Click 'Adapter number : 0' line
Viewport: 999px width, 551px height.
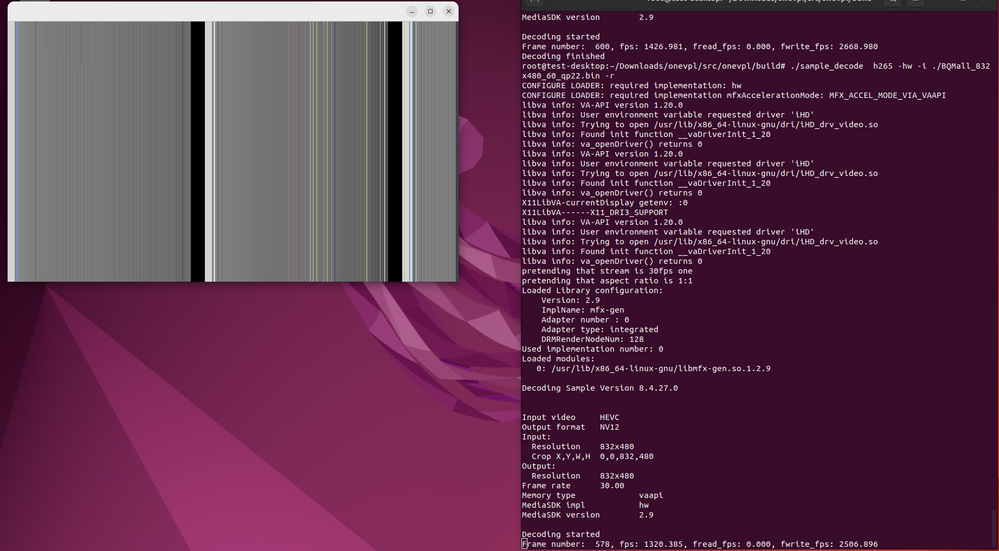coord(585,320)
